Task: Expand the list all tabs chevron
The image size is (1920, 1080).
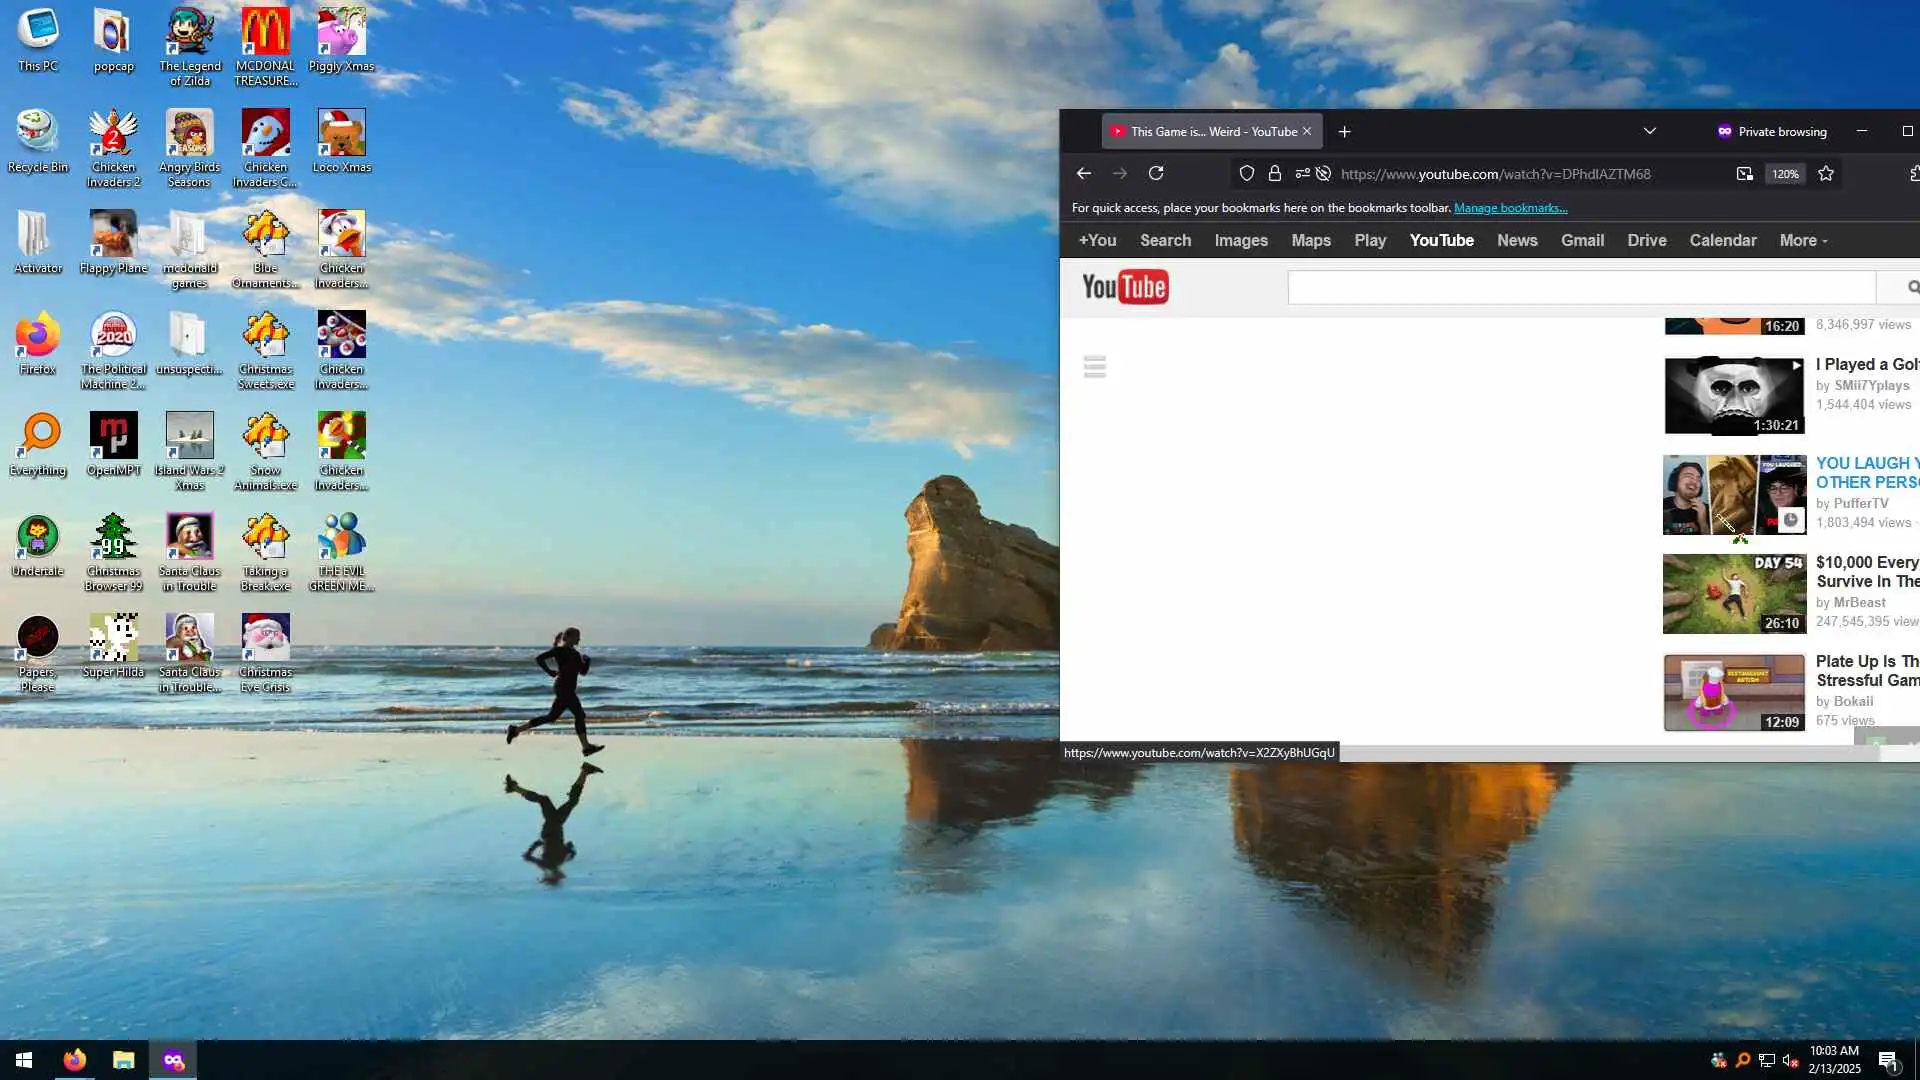Action: [x=1649, y=131]
